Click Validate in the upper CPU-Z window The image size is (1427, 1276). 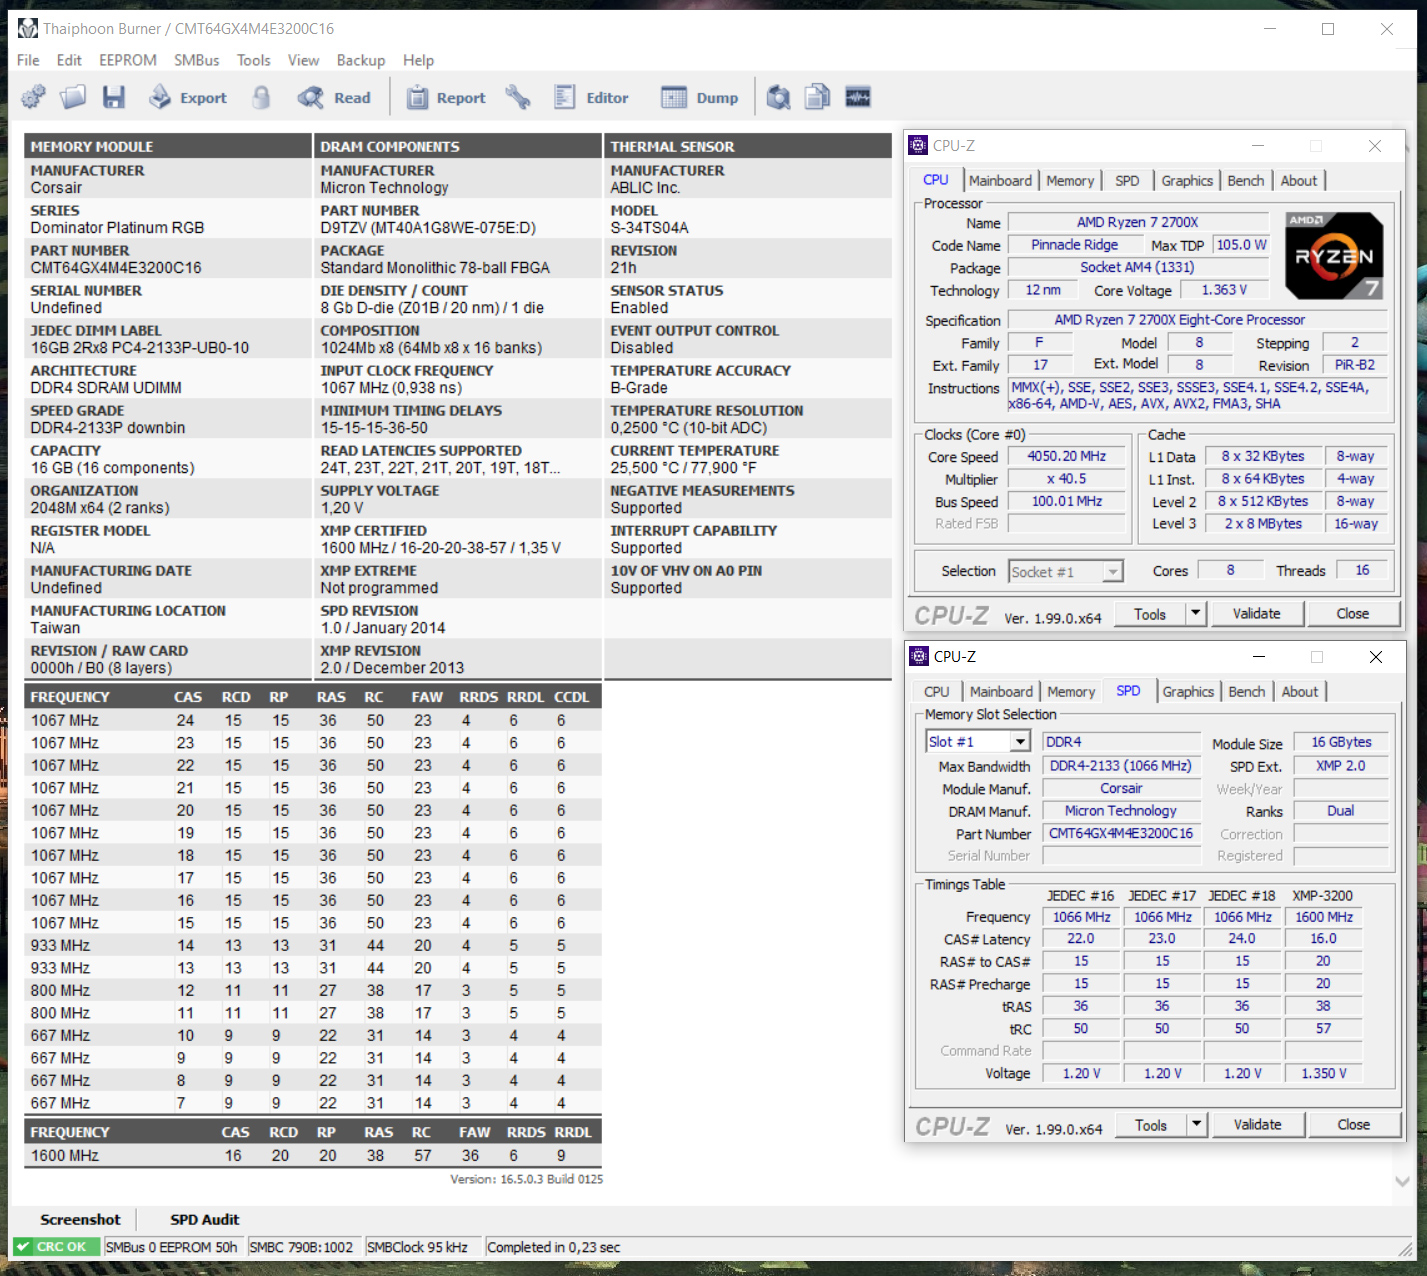(1256, 614)
